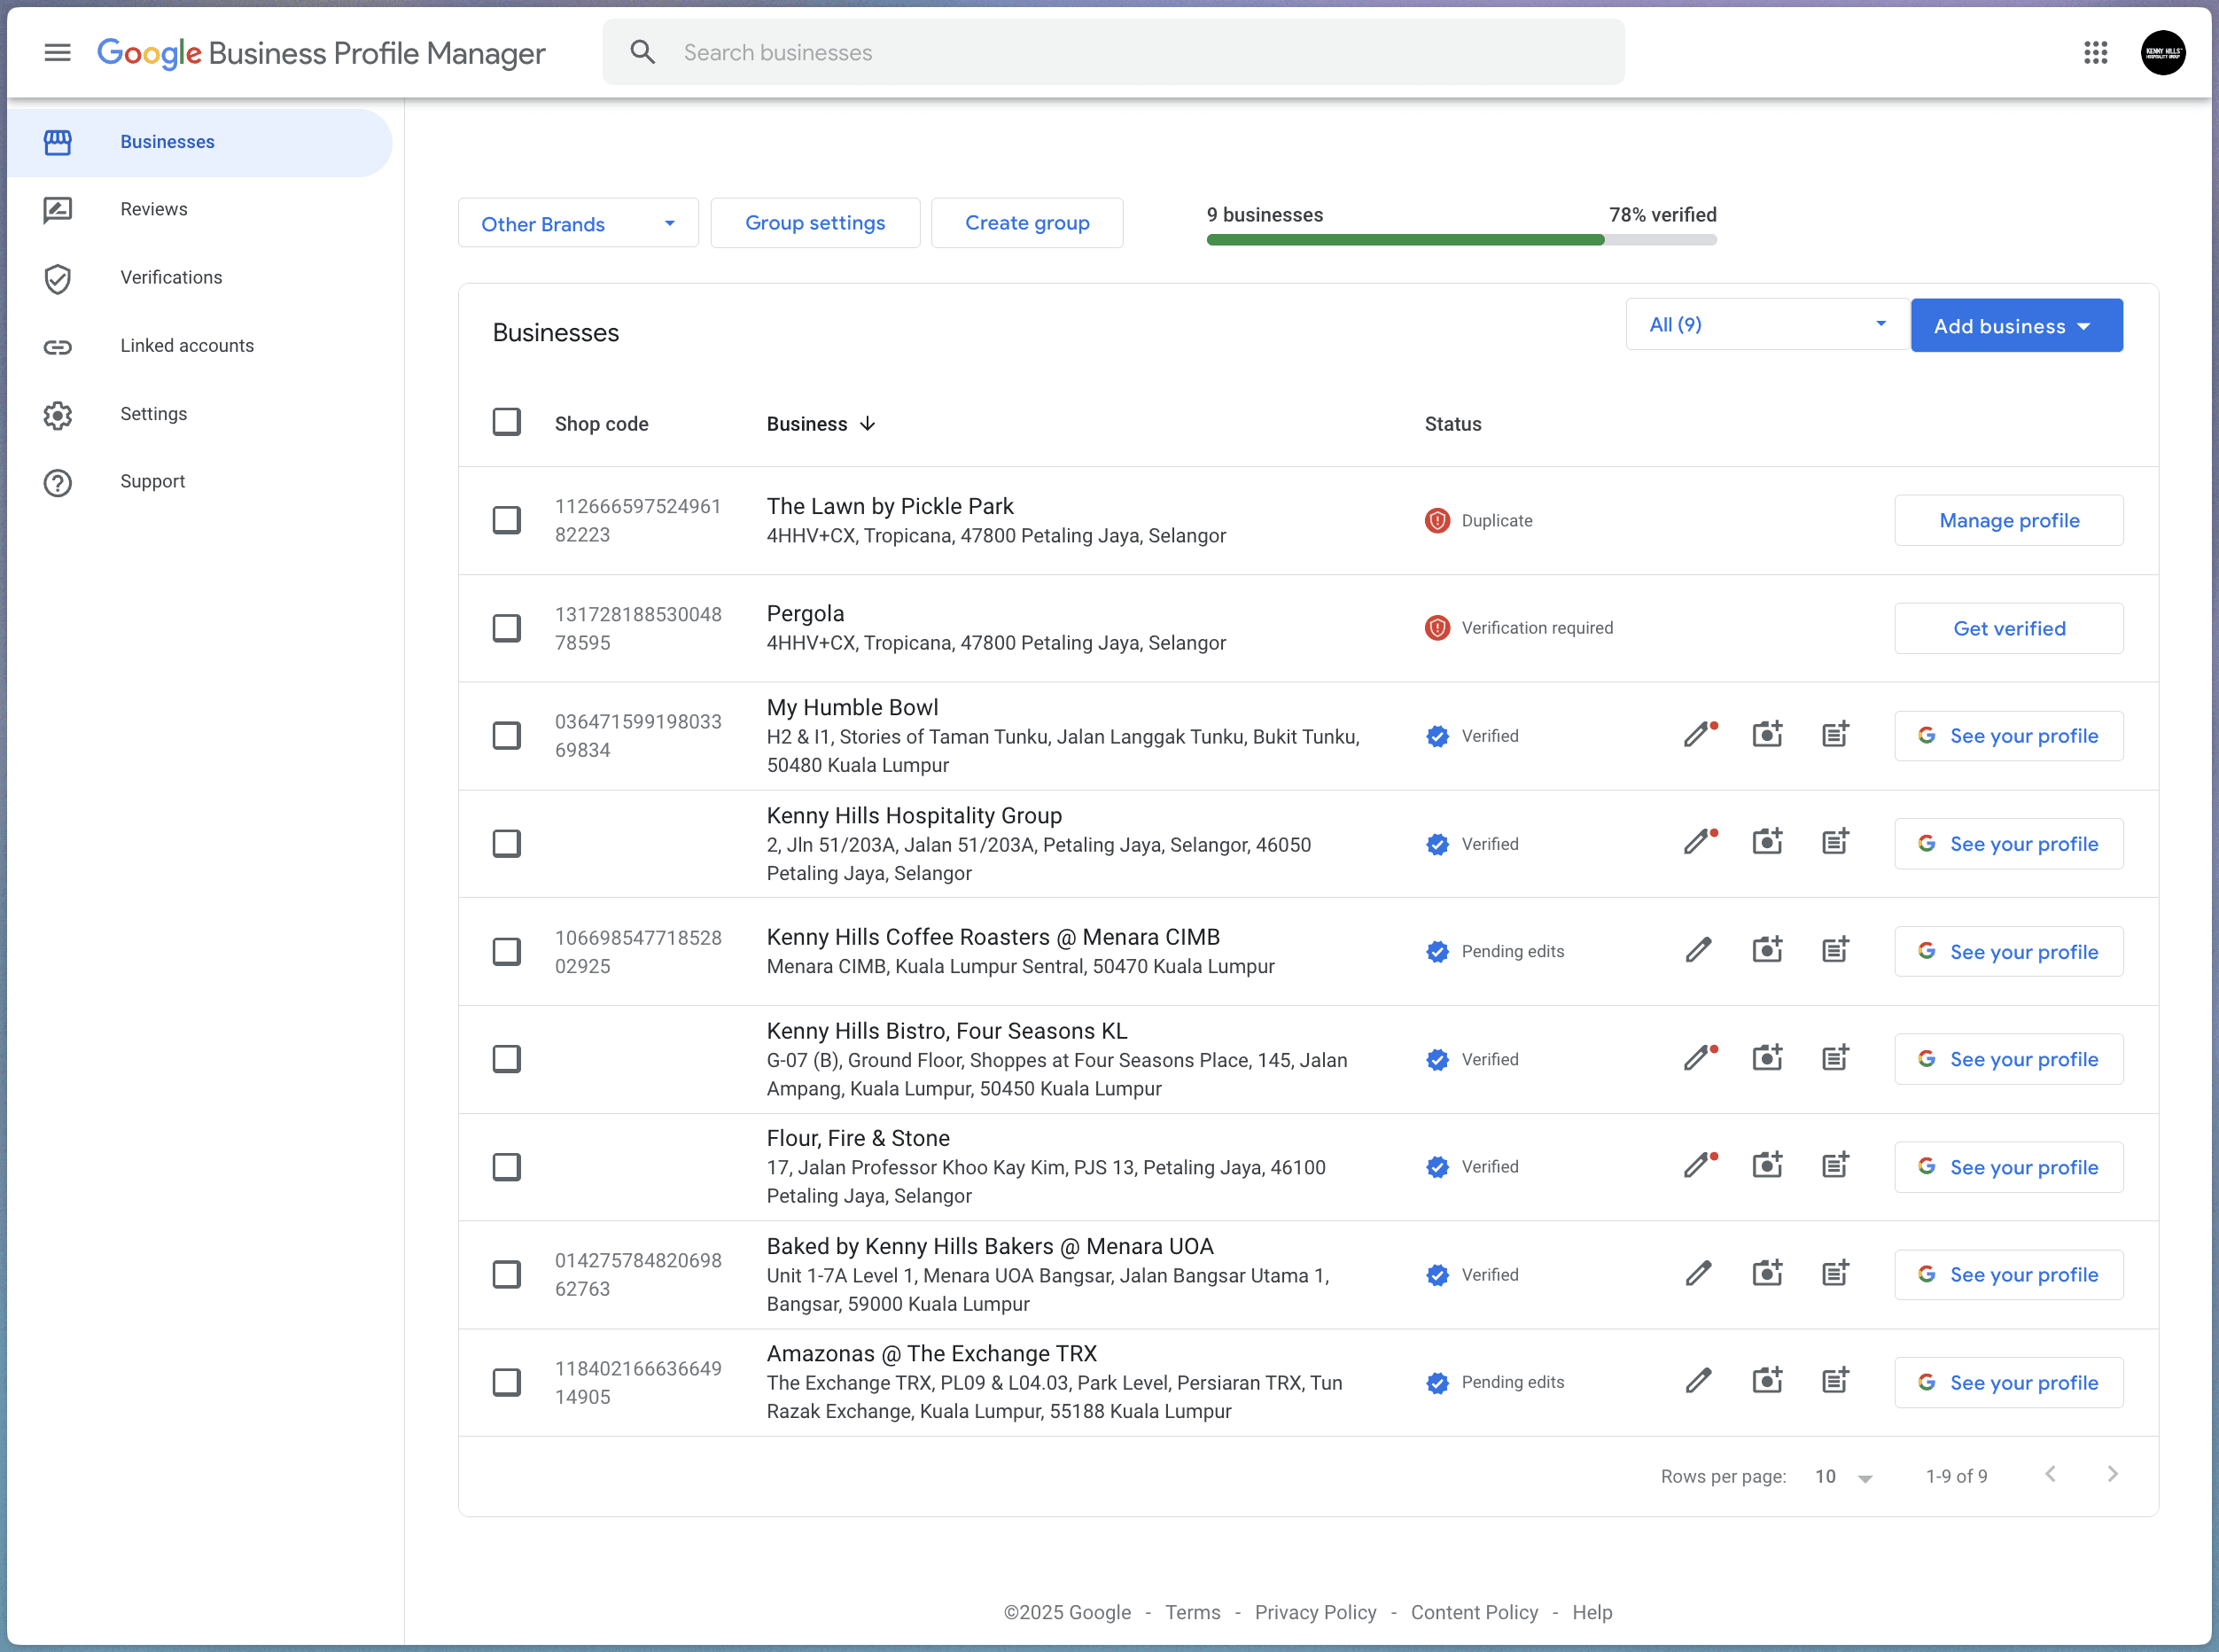Screen dimensions: 2219x1652
Task: Tick the checkbox for Kenny Hills Coffee Roasters
Action: [x=507, y=950]
